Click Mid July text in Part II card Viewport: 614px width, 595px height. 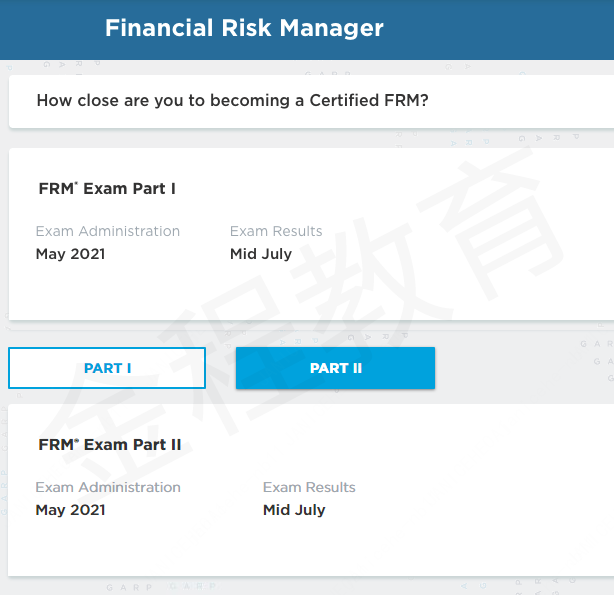(x=294, y=510)
